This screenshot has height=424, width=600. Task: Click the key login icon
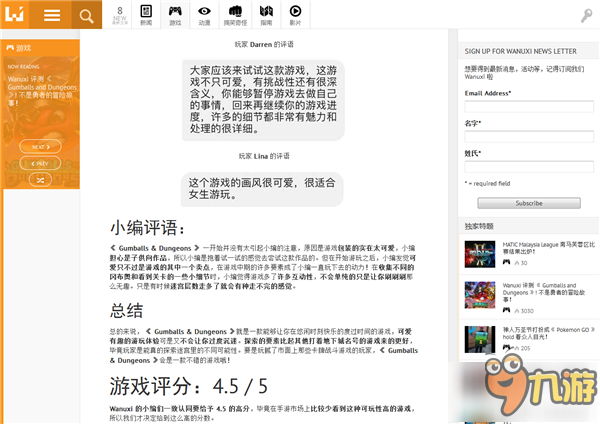[x=586, y=16]
